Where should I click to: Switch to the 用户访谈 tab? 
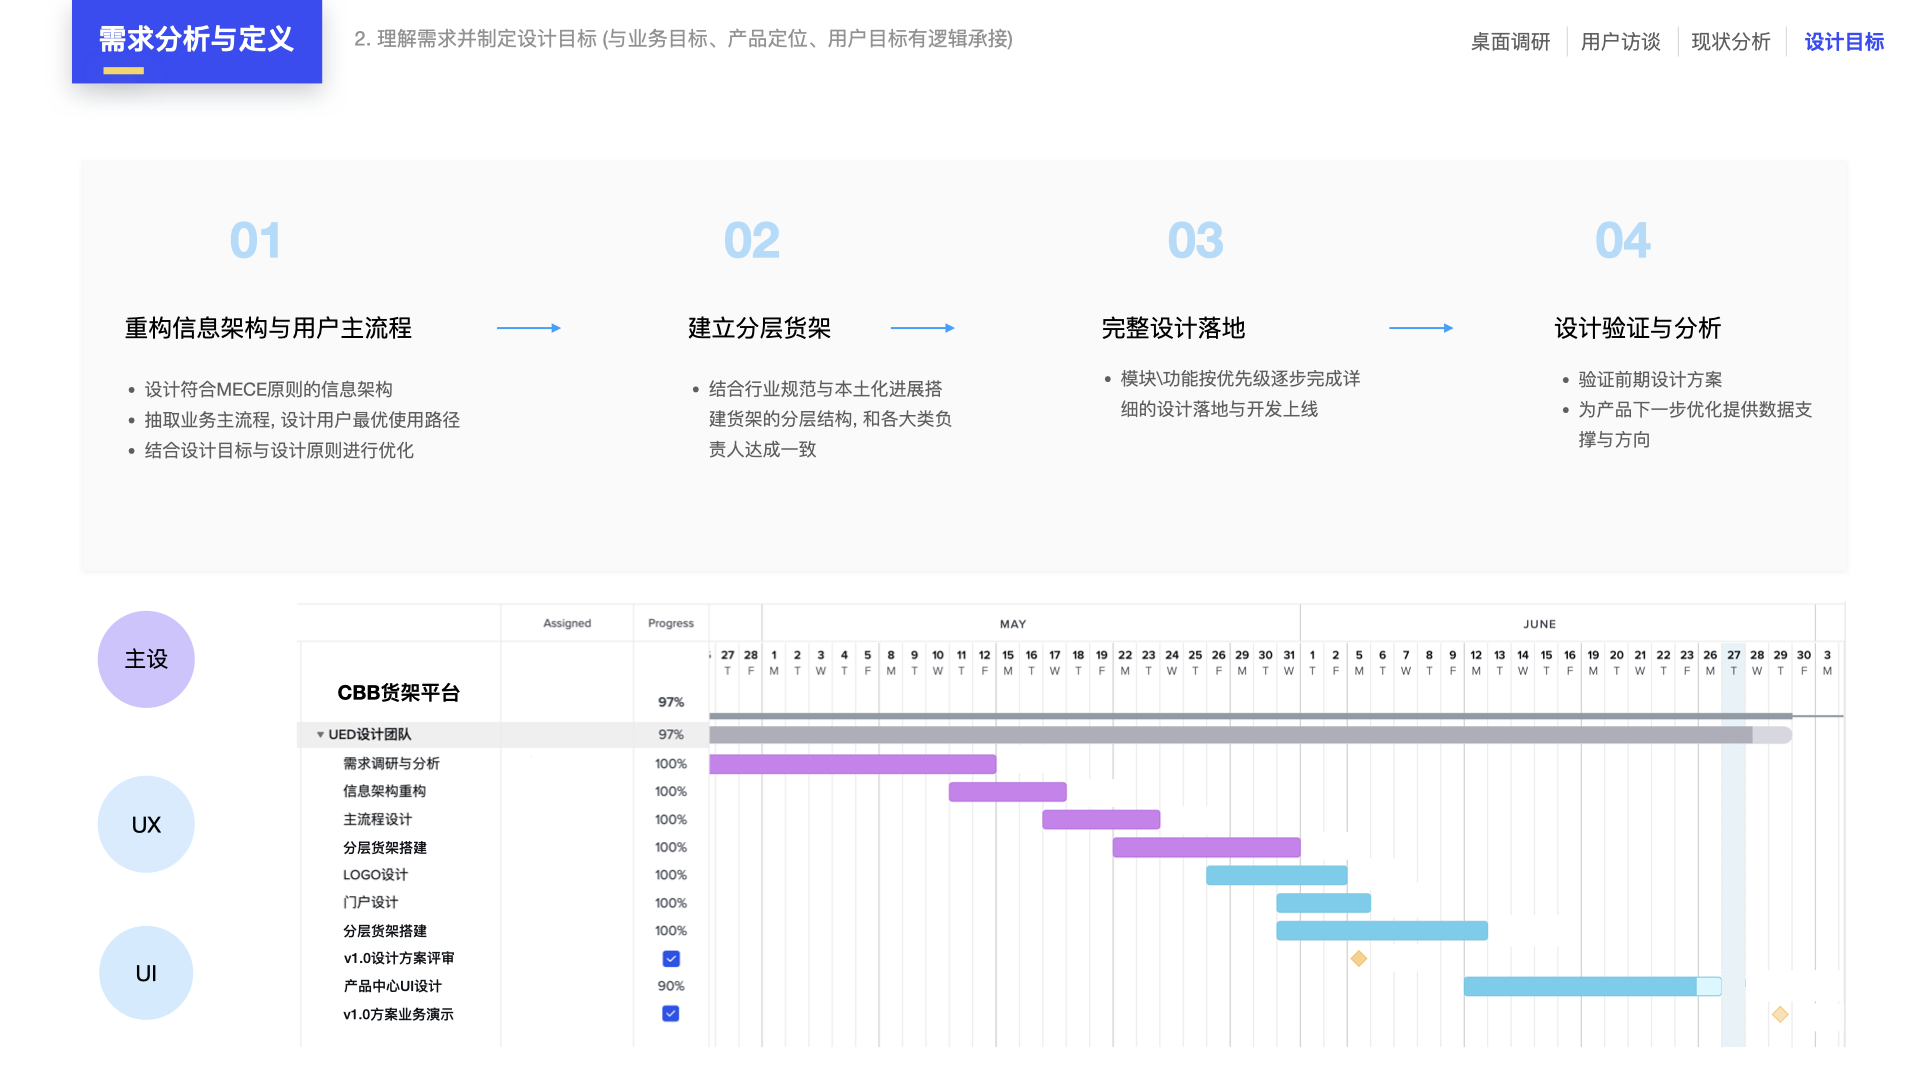coord(1620,42)
